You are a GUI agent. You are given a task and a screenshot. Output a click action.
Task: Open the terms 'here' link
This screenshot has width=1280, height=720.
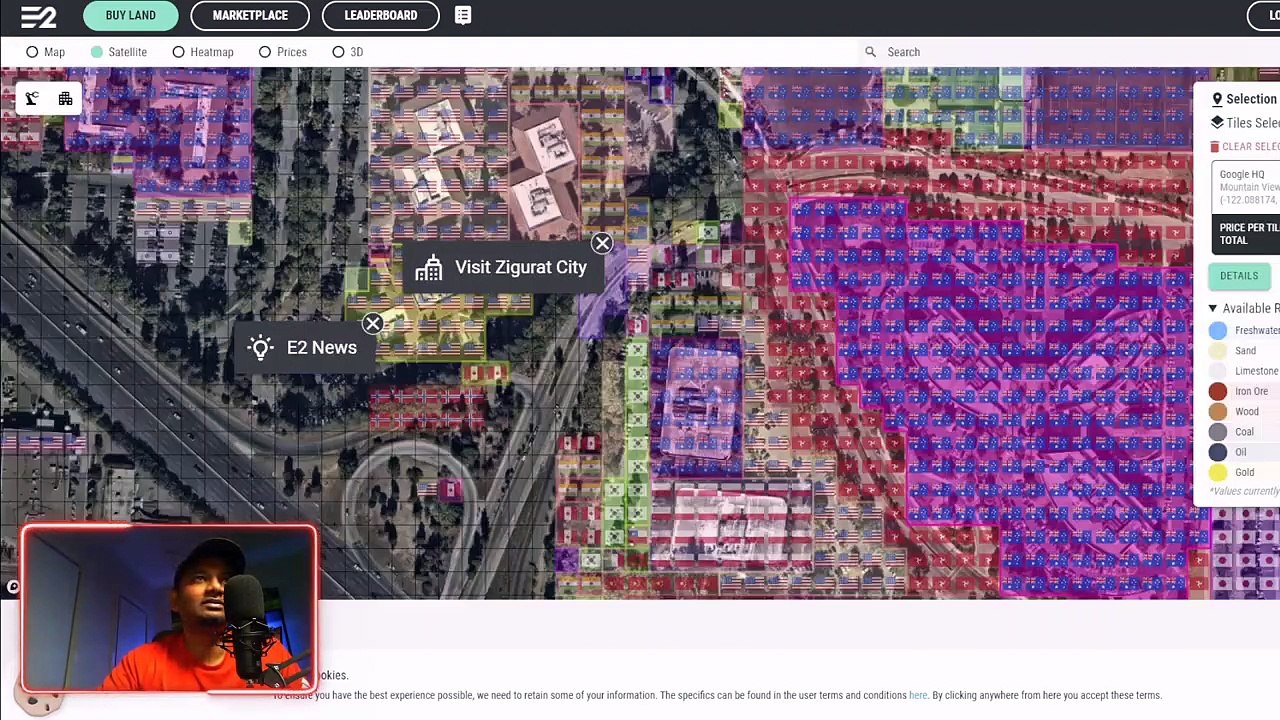coord(918,695)
